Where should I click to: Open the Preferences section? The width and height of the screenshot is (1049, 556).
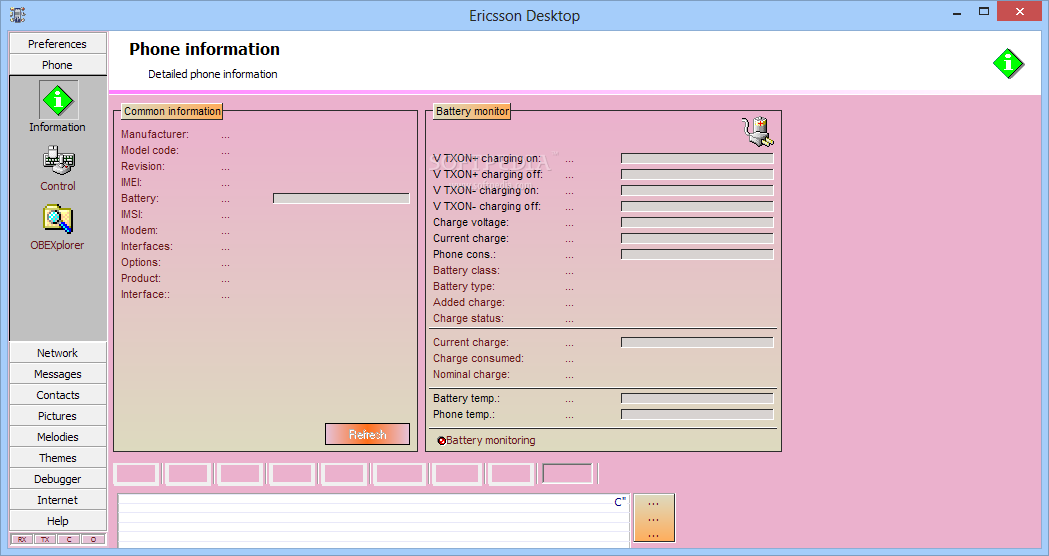[x=58, y=43]
